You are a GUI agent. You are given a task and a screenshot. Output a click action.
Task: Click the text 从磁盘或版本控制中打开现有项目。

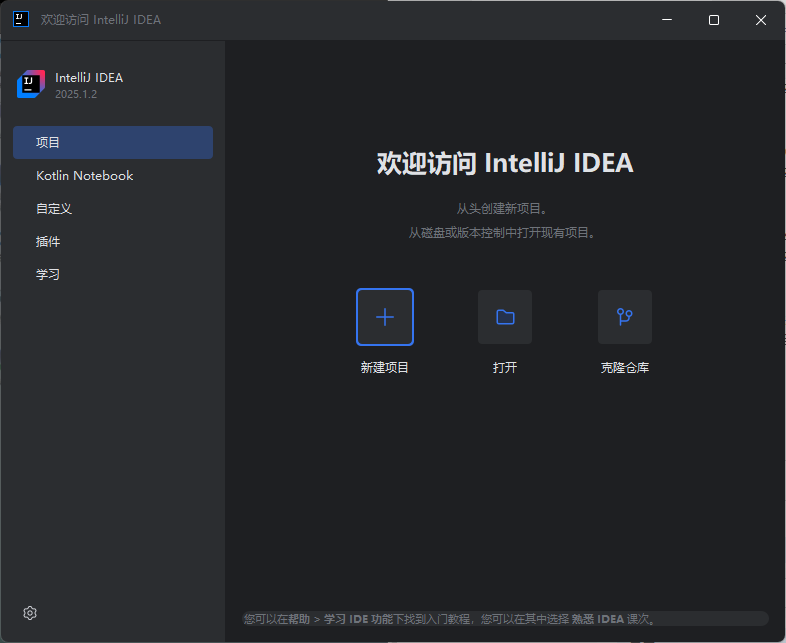point(501,233)
